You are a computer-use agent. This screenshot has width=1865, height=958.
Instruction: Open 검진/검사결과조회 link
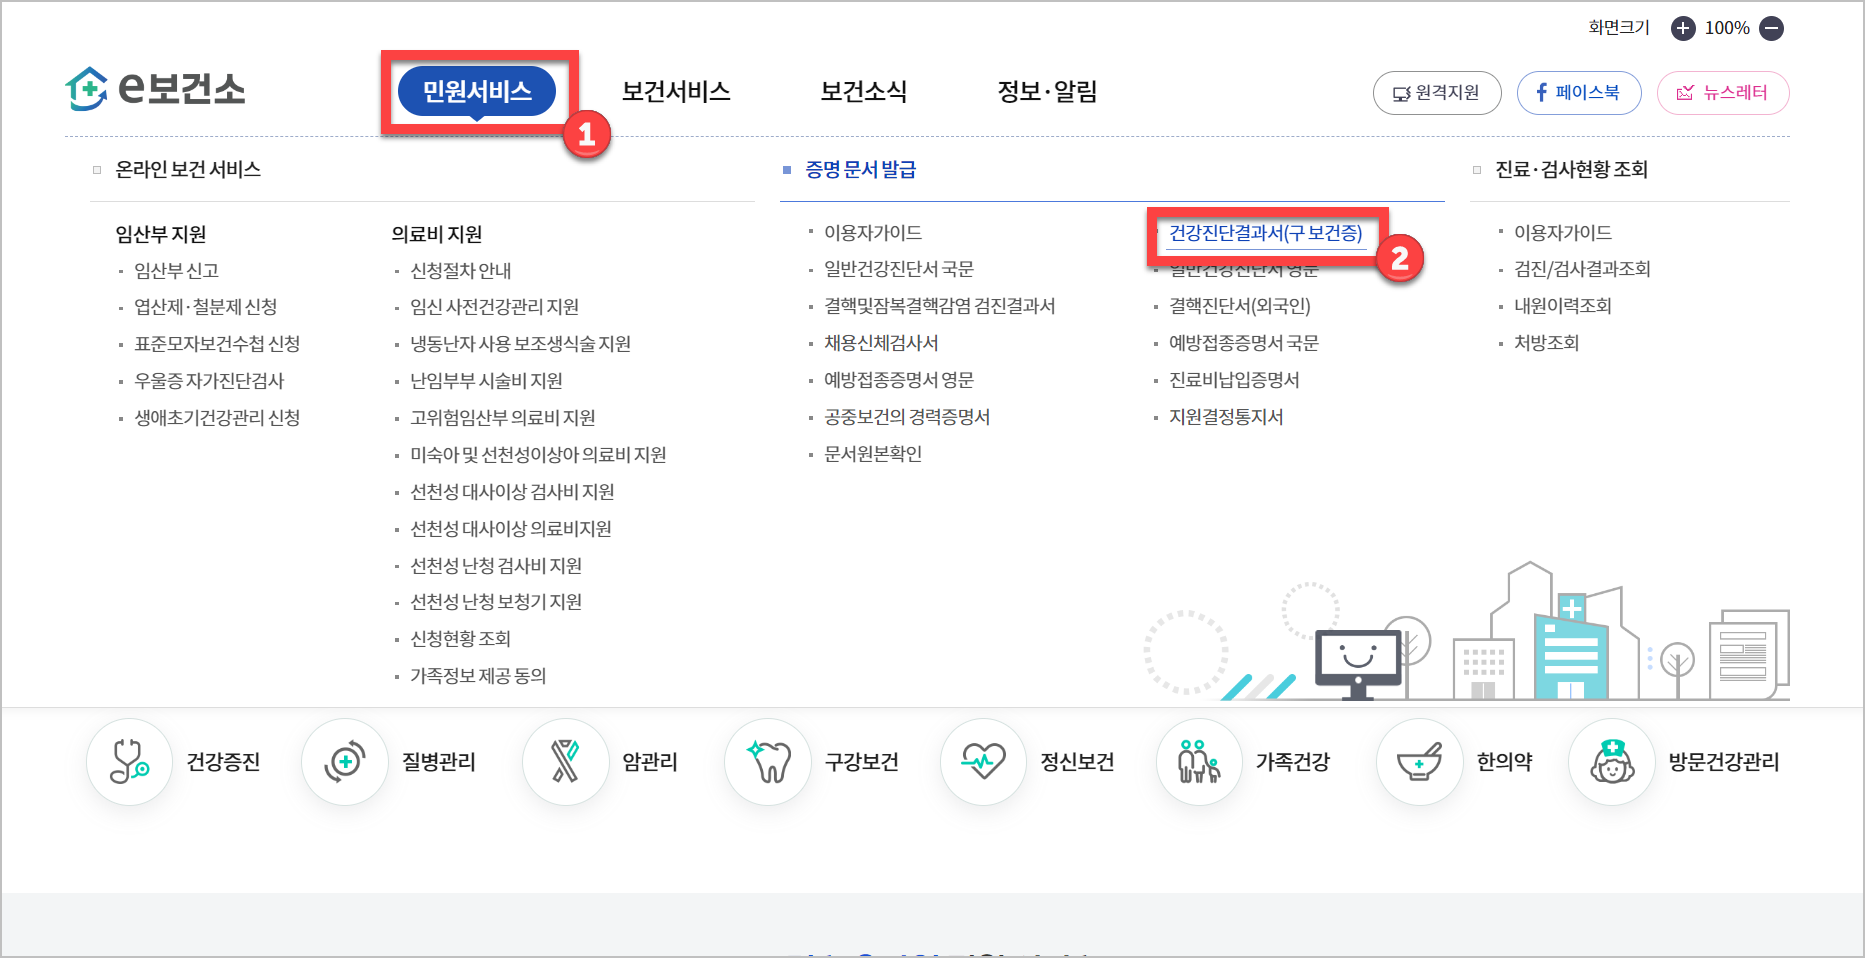coord(1582,269)
